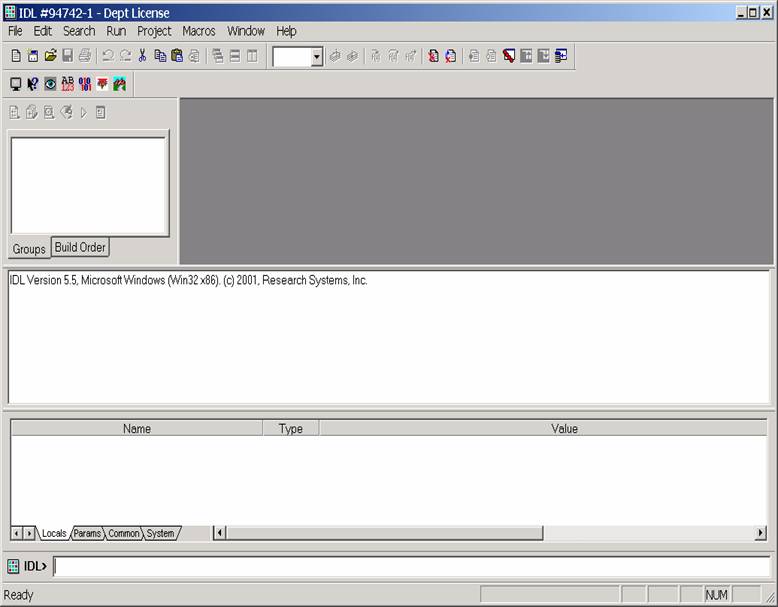Image resolution: width=778 pixels, height=607 pixels.
Task: Click the second grayed project toolbar icon
Action: click(x=31, y=113)
